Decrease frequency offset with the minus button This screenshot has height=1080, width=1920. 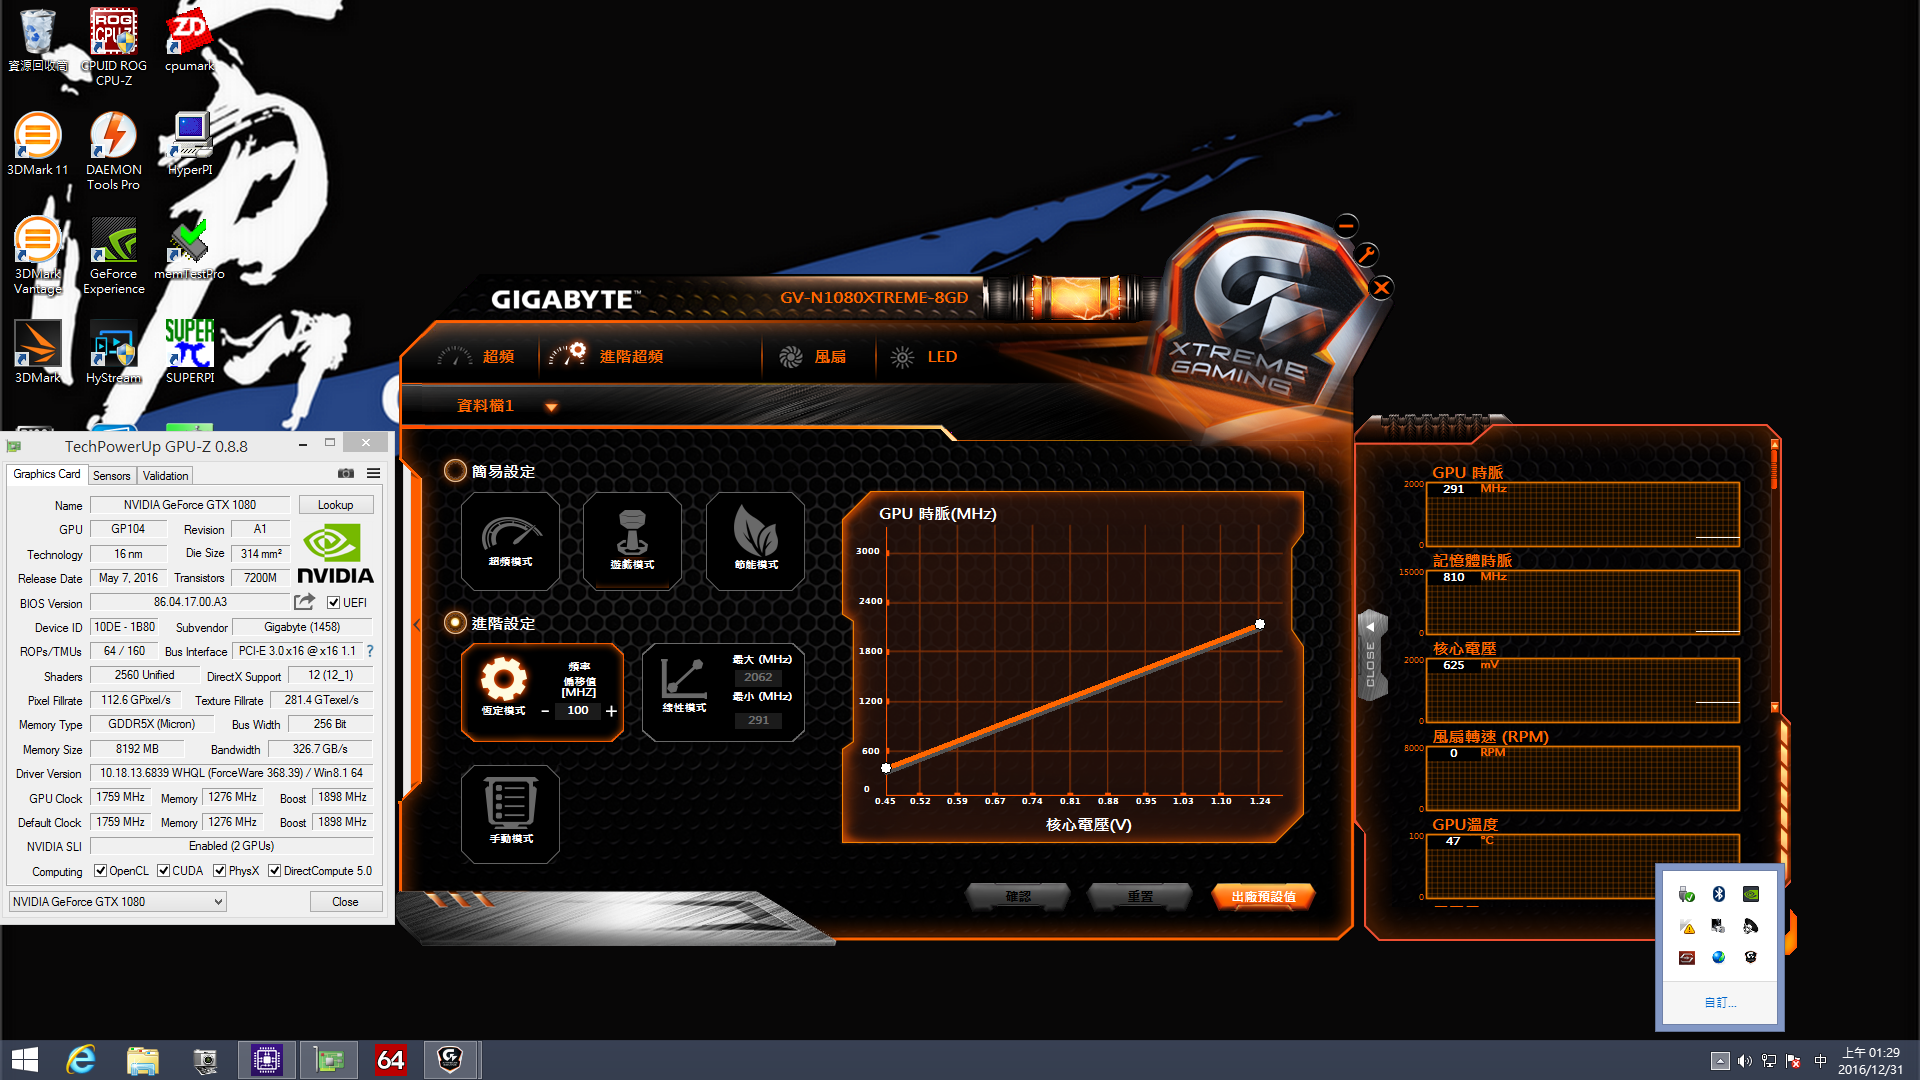click(545, 711)
